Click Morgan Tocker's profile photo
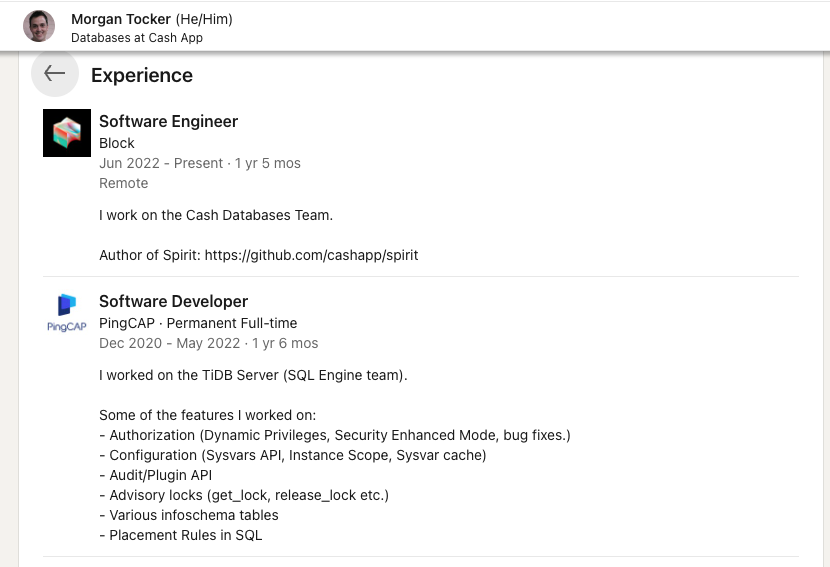The width and height of the screenshot is (830, 567). (x=39, y=26)
